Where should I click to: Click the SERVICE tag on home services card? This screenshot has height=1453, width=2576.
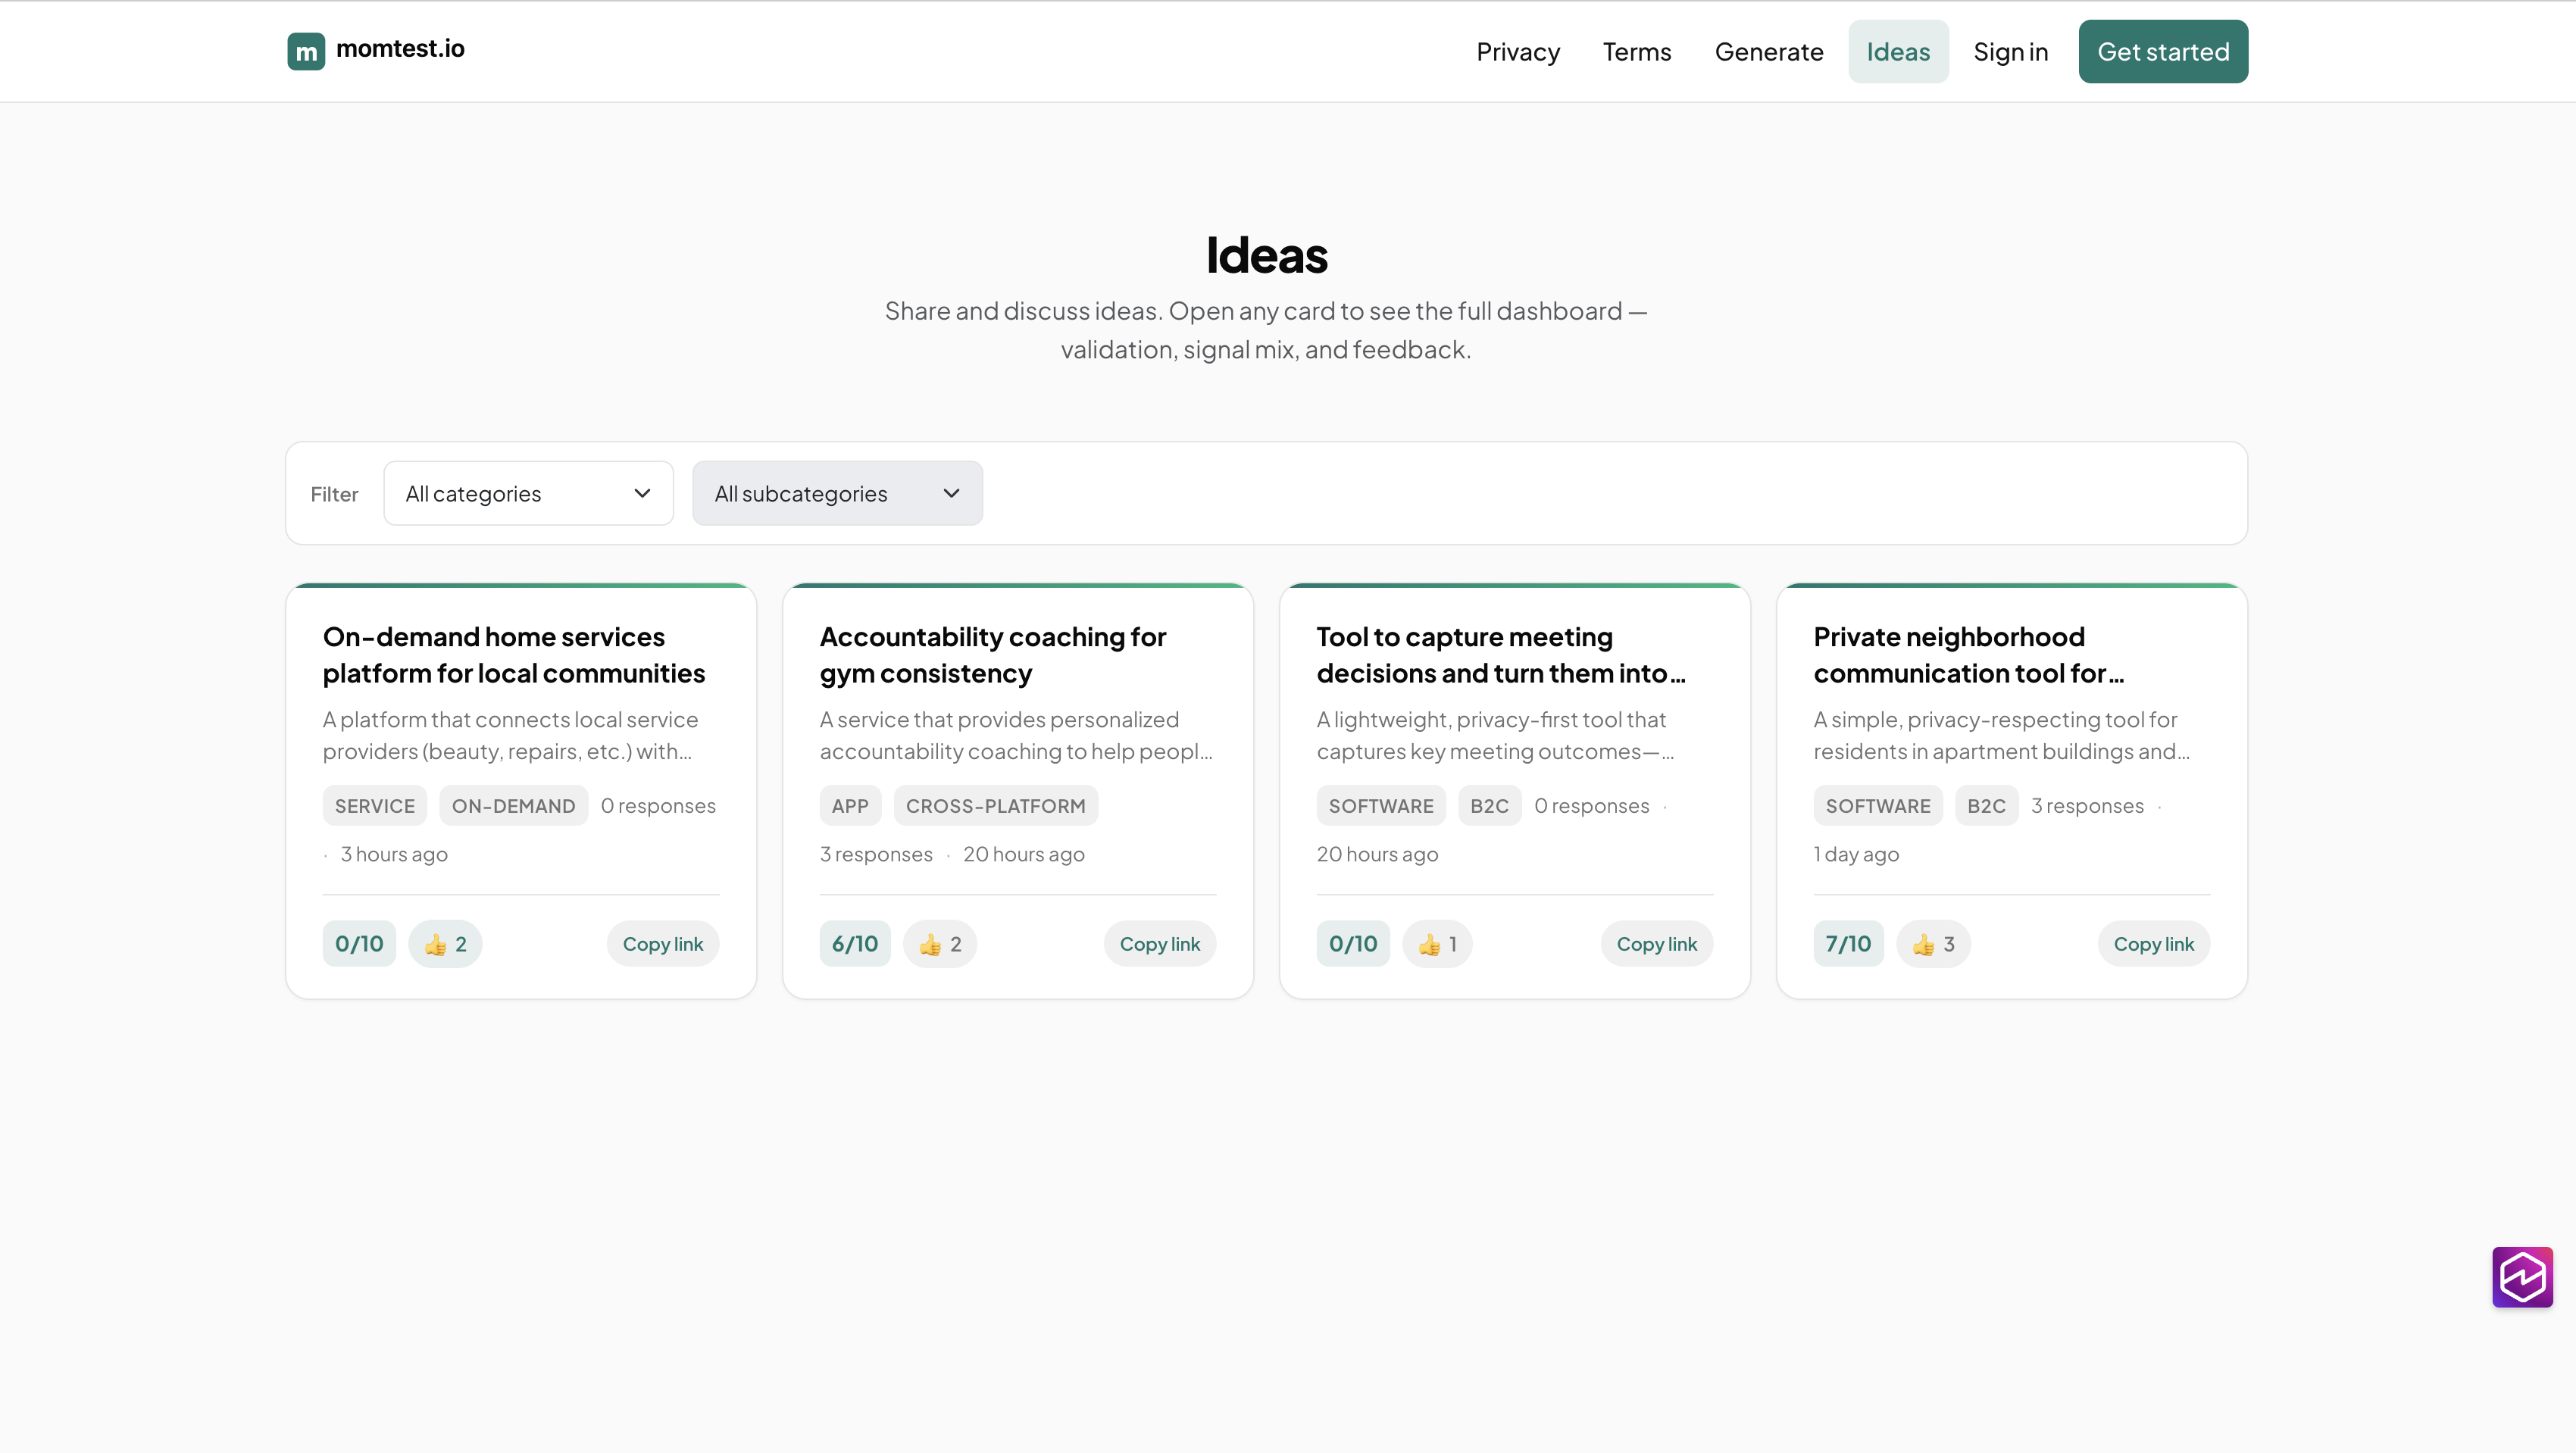(x=374, y=805)
